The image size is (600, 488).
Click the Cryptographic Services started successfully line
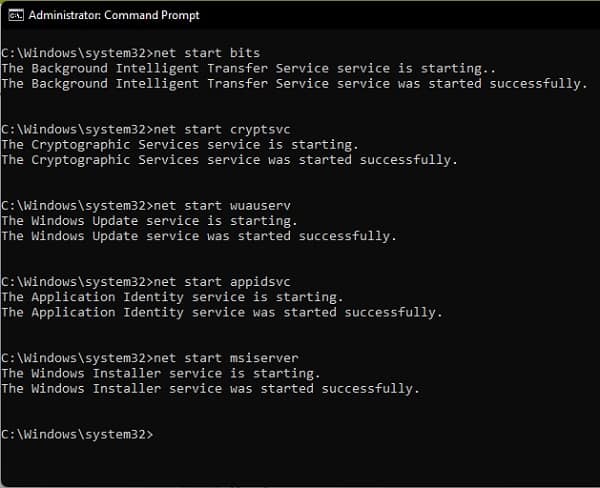[x=229, y=160]
